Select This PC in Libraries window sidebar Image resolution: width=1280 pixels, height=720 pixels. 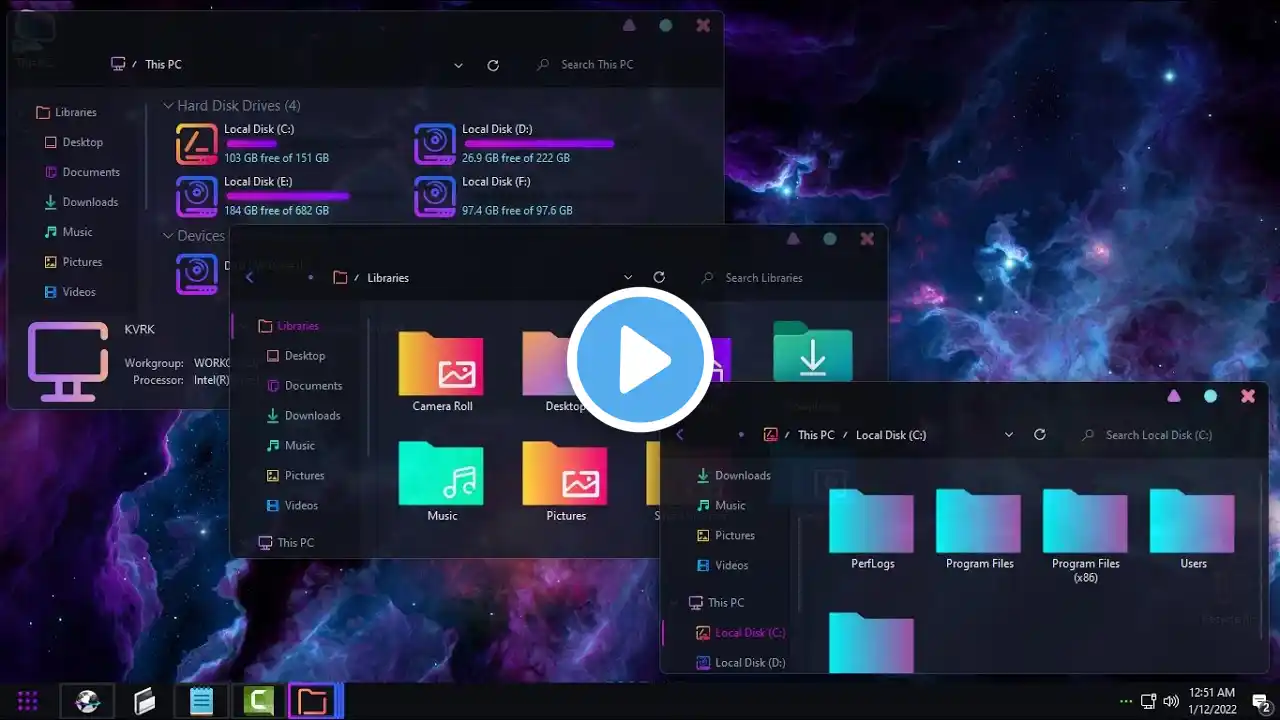pos(286,543)
